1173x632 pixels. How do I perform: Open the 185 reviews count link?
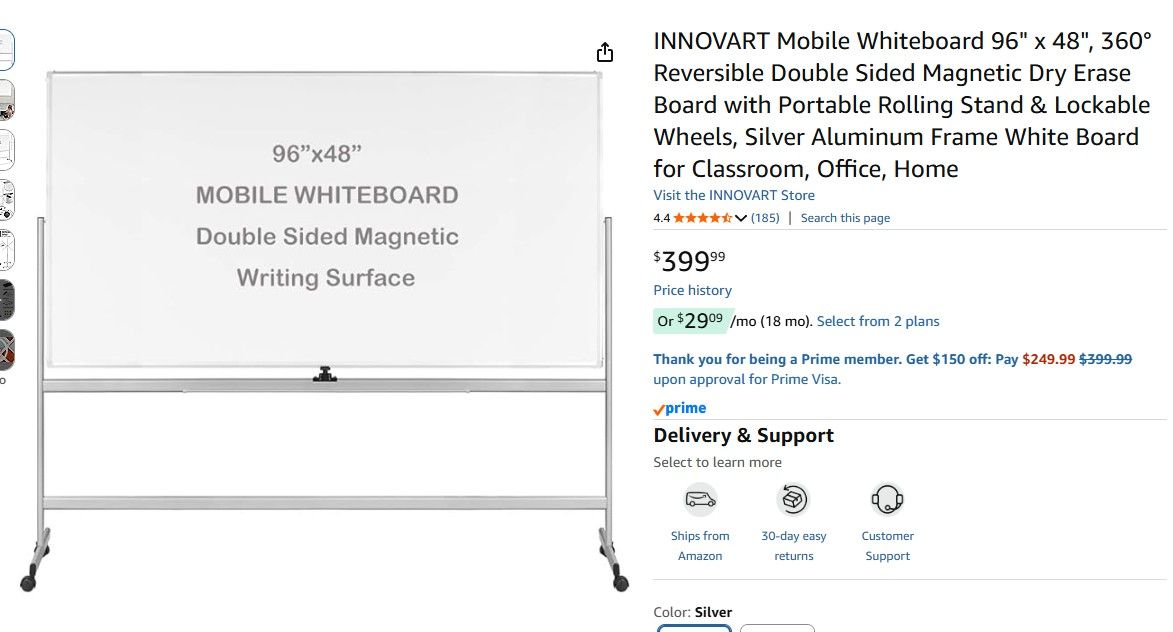point(765,218)
